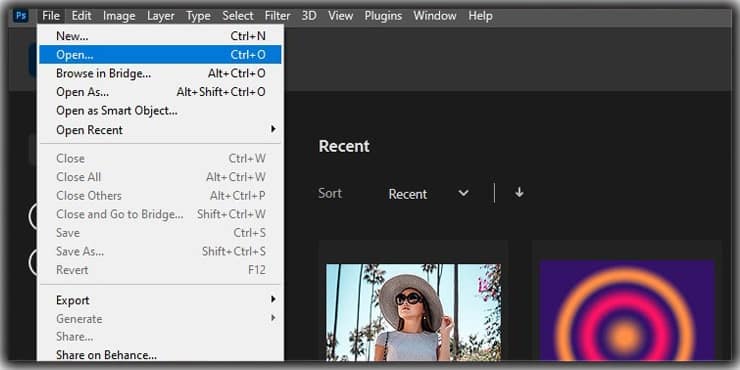This screenshot has width=740, height=370.
Task: Expand the Open Recent submenu
Action: point(160,130)
